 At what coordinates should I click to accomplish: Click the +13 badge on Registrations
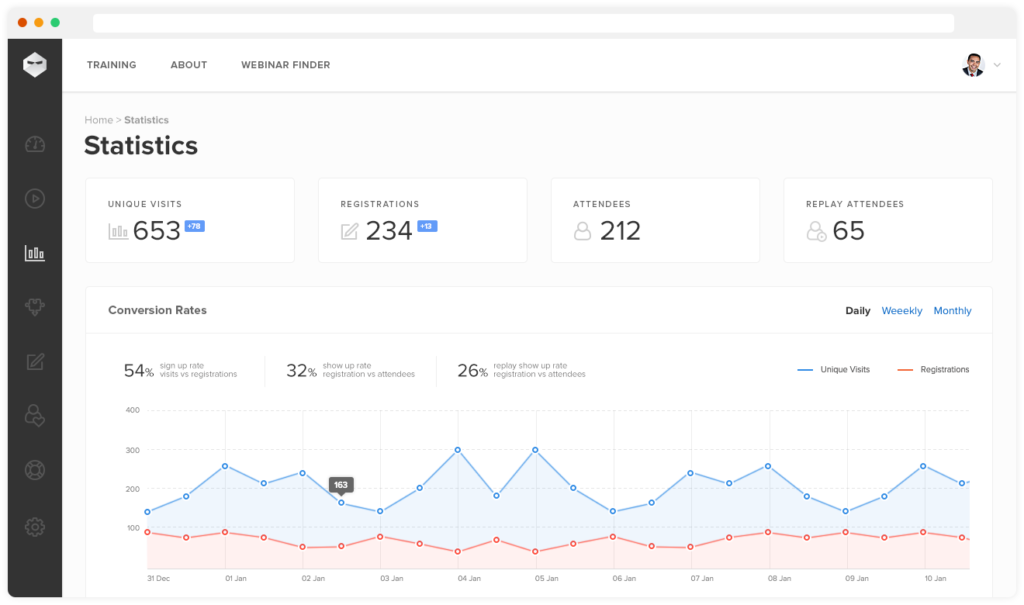[x=427, y=226]
